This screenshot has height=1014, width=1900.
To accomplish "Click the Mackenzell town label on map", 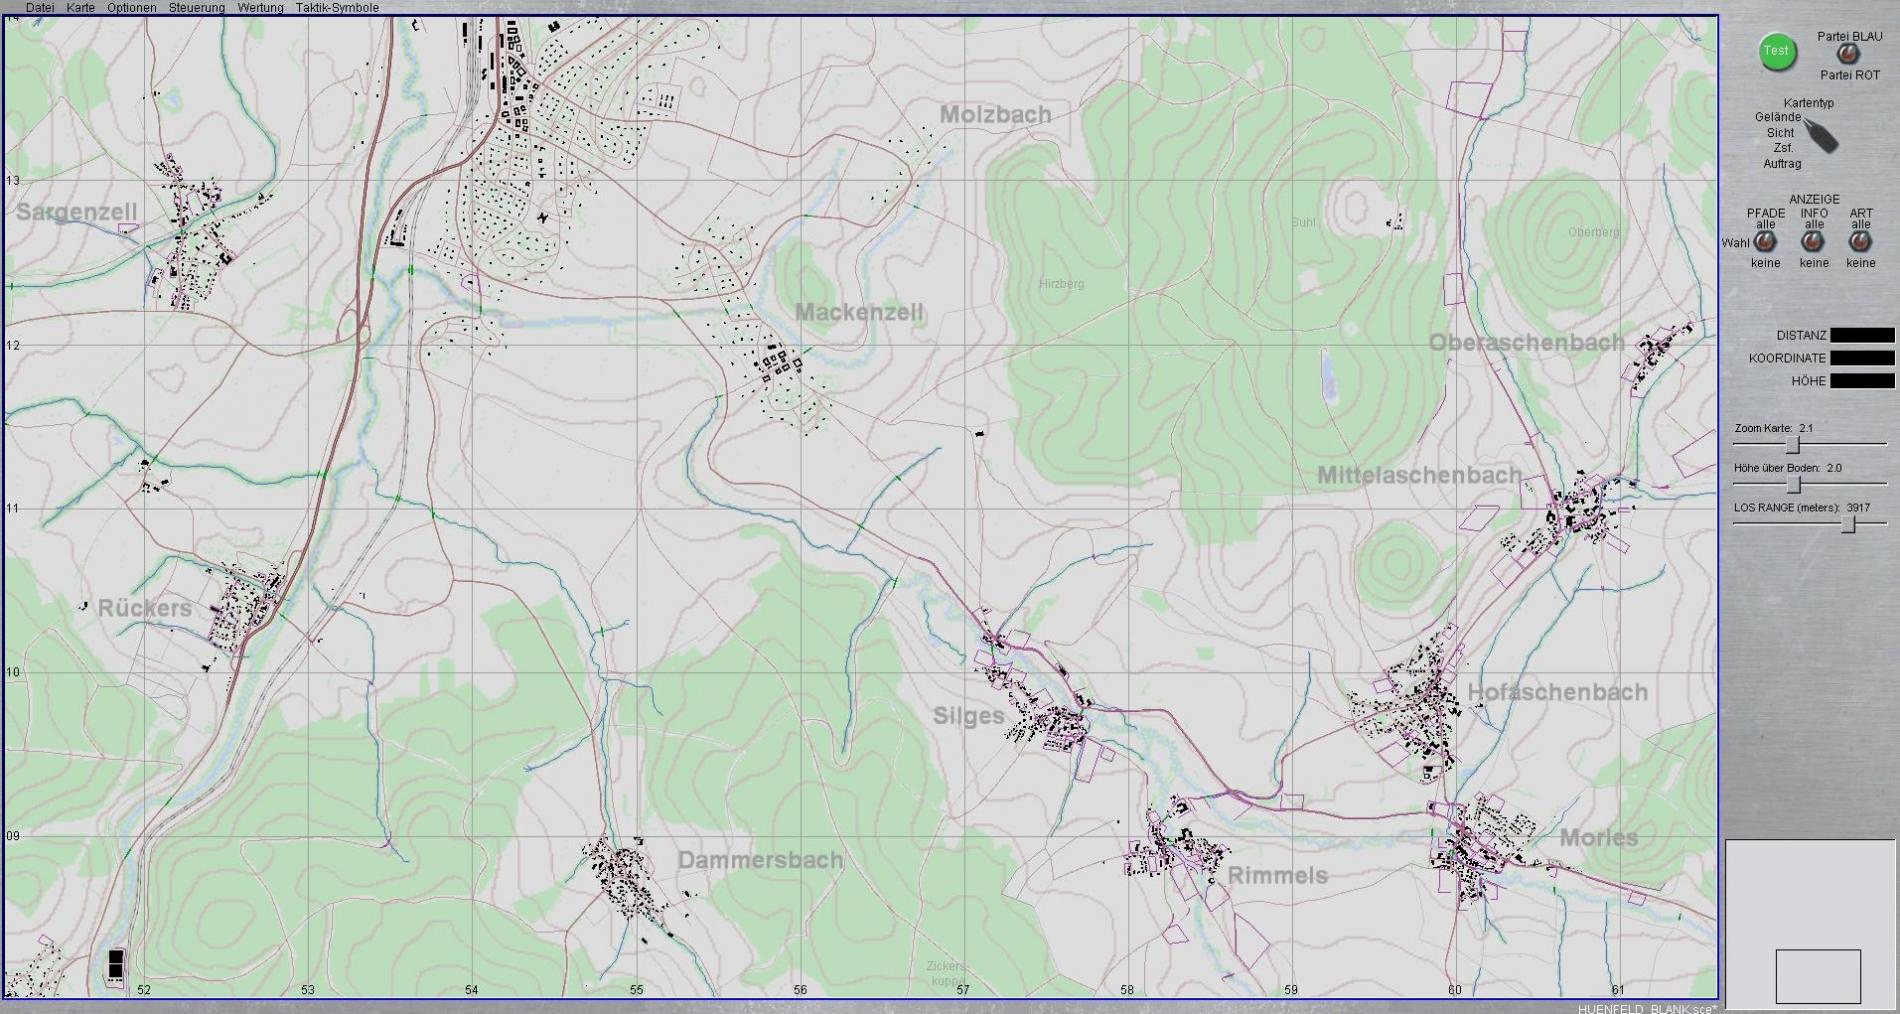I will click(x=859, y=313).
